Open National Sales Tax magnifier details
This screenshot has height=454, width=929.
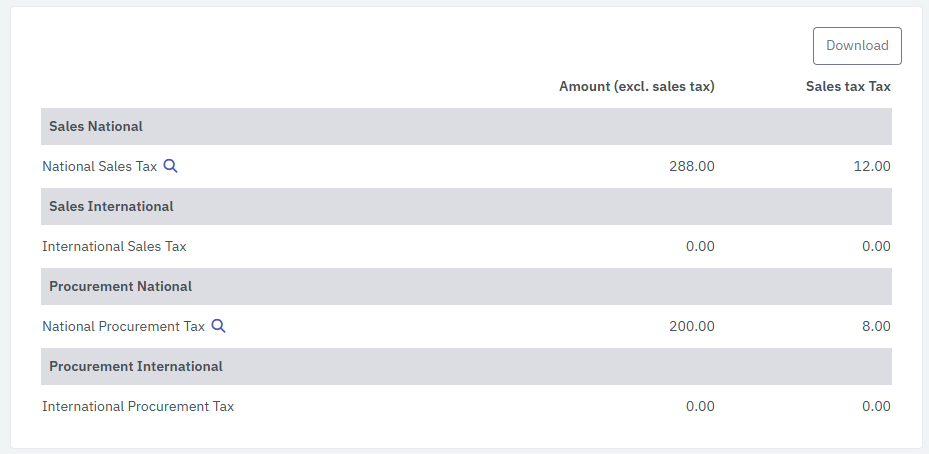(171, 166)
